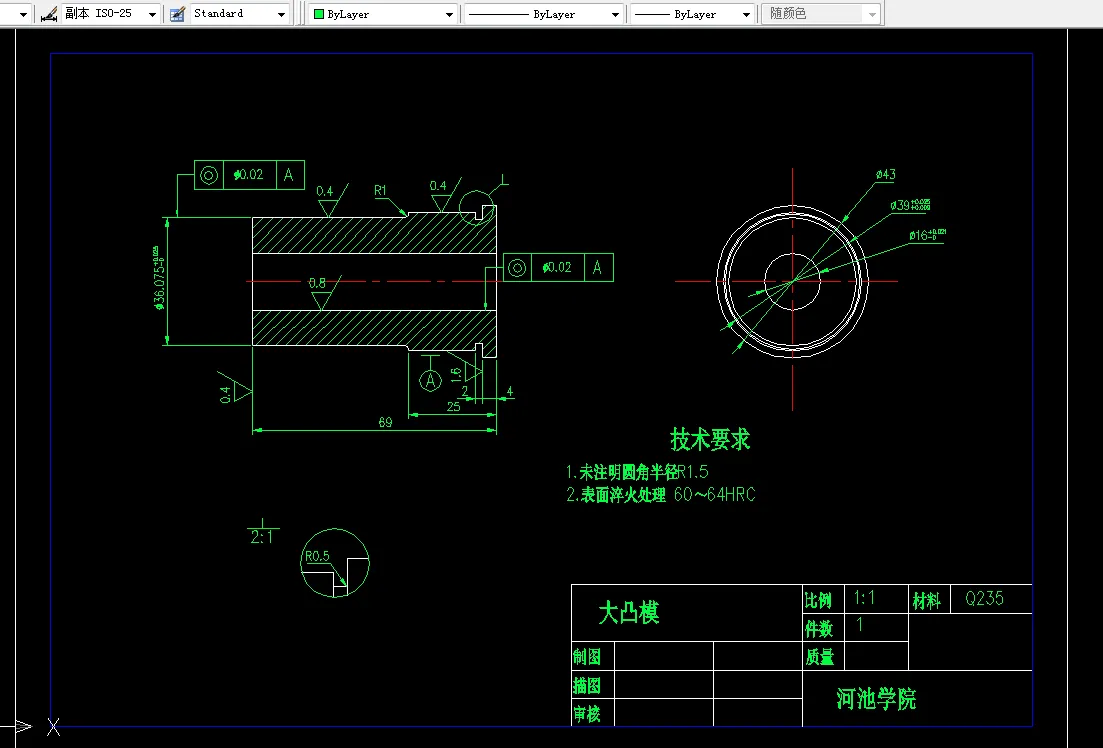Open the Dimension Style manager icon

pos(49,14)
